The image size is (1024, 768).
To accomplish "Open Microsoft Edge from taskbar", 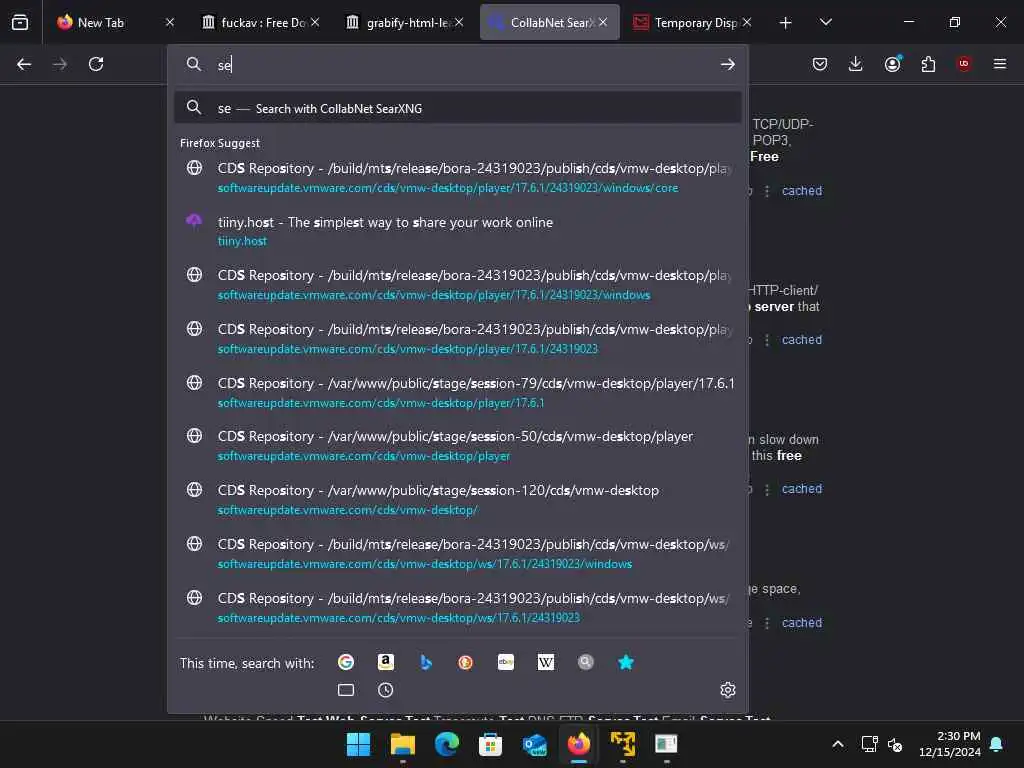I will click(447, 744).
